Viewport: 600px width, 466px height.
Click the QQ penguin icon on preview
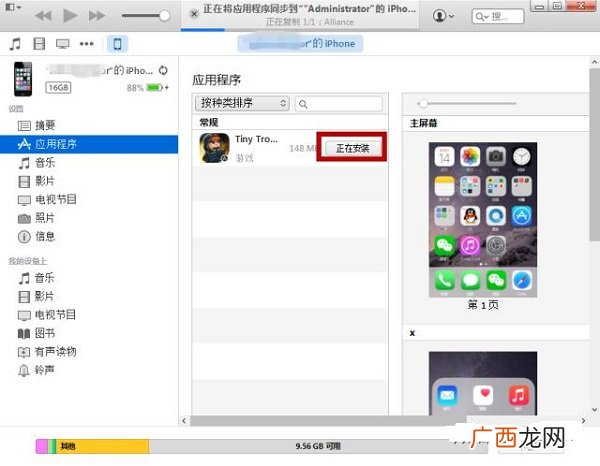click(x=470, y=216)
